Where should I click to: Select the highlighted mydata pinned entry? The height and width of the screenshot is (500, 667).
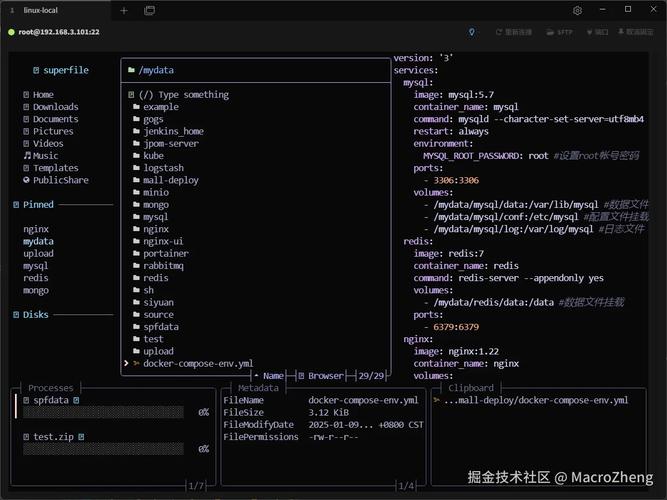click(38, 242)
